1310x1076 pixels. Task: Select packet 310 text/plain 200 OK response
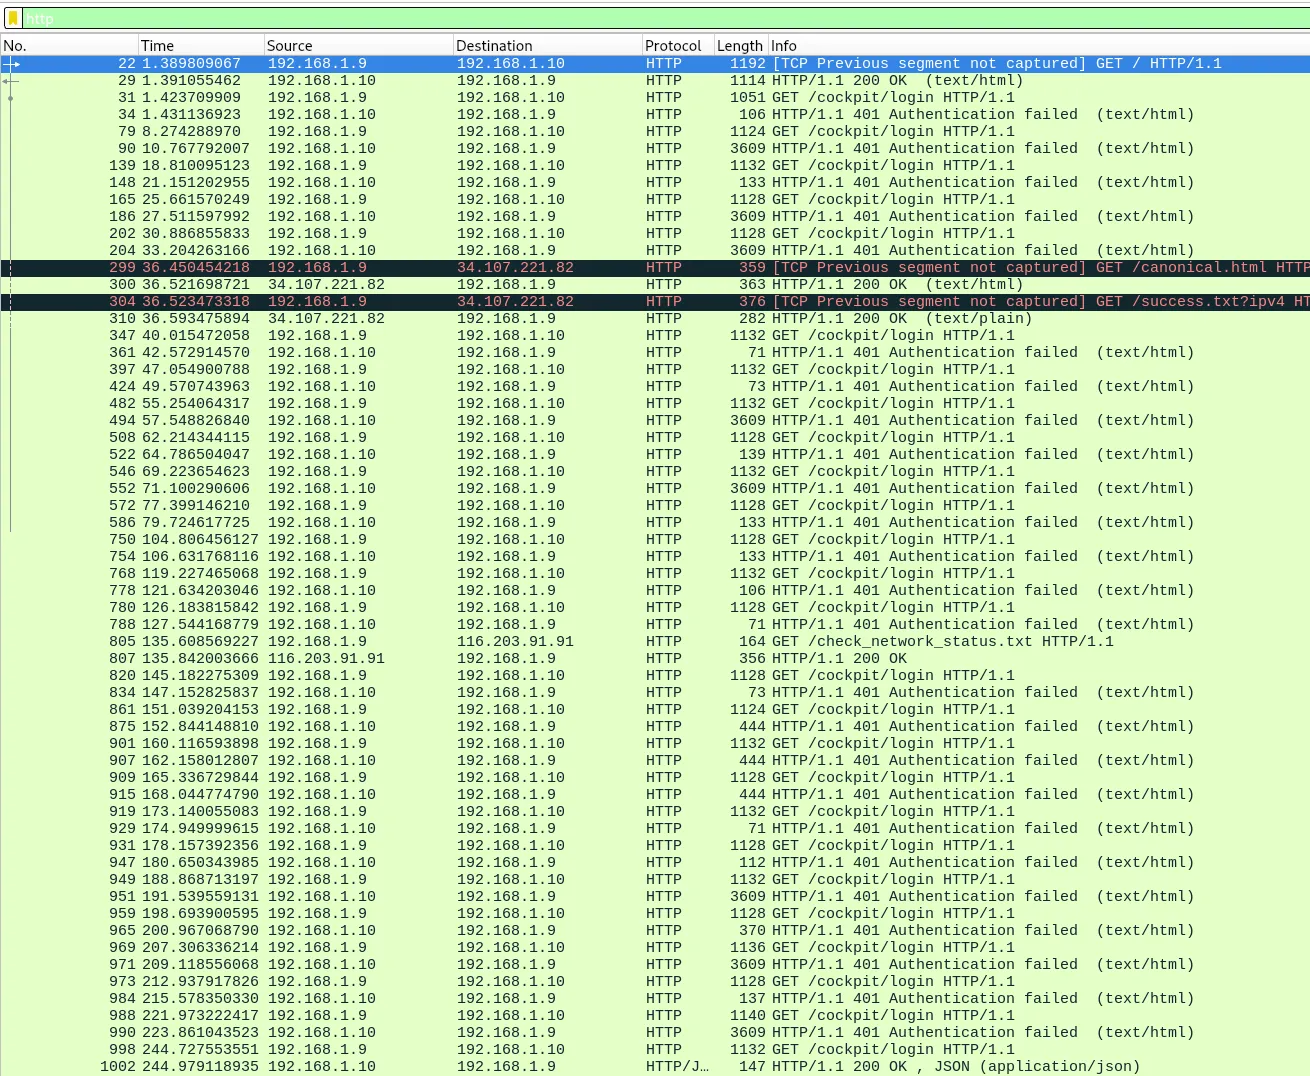pos(600,319)
